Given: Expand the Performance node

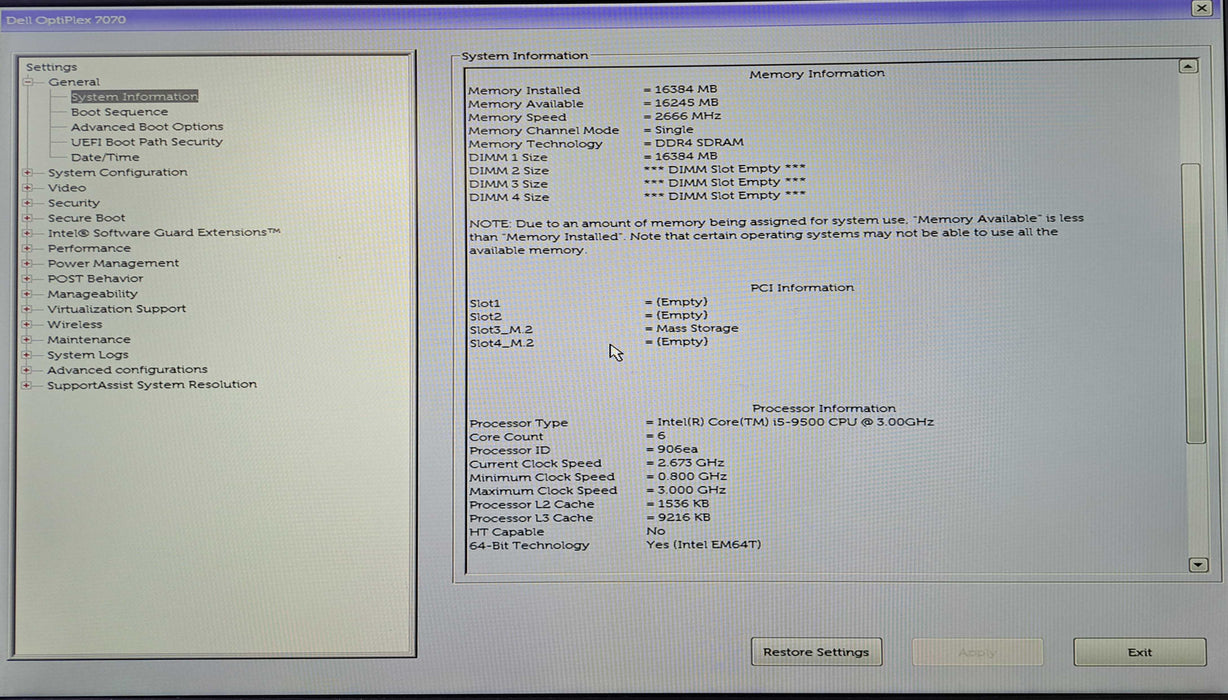Looking at the screenshot, I should tap(27, 248).
